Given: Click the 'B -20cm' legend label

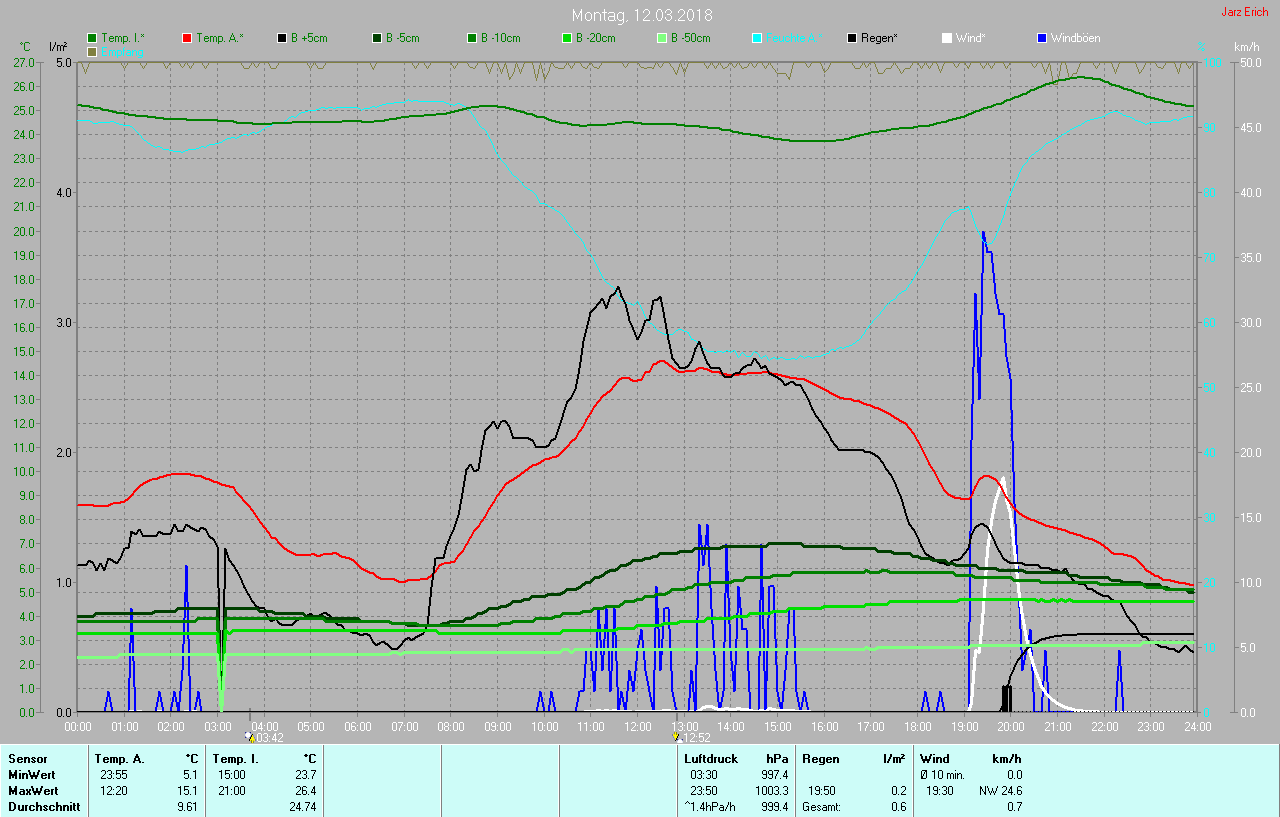Looking at the screenshot, I should (596, 38).
